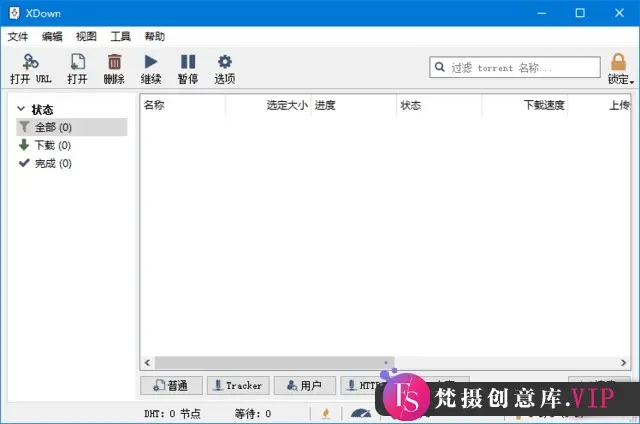Open the 工具 menu
Viewport: 640px width, 424px height.
click(120, 37)
